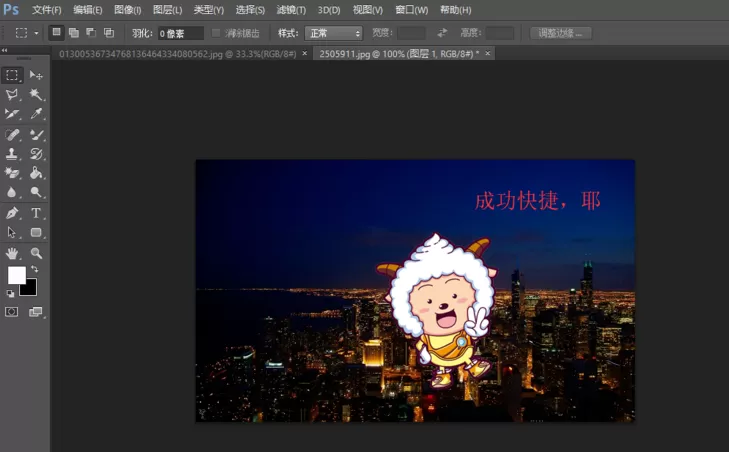Viewport: 729px width, 452px height.
Task: Switch to the 0130053673476813 jpg tab
Action: point(178,54)
